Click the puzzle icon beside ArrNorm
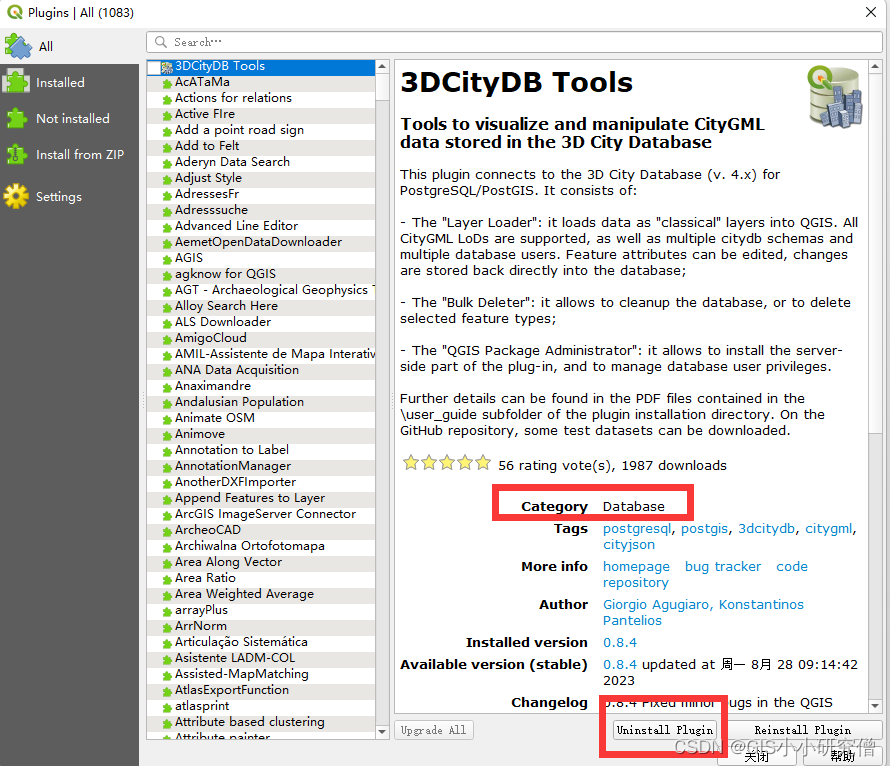Image resolution: width=890 pixels, height=766 pixels. 167,628
